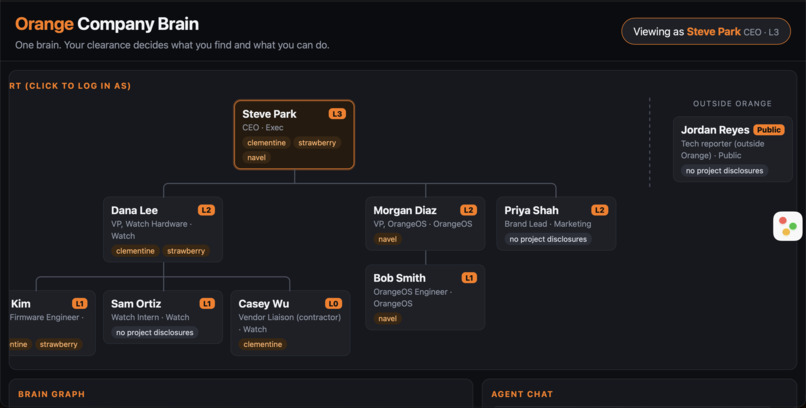Click Priya Shah's no project disclosures tag

click(548, 239)
